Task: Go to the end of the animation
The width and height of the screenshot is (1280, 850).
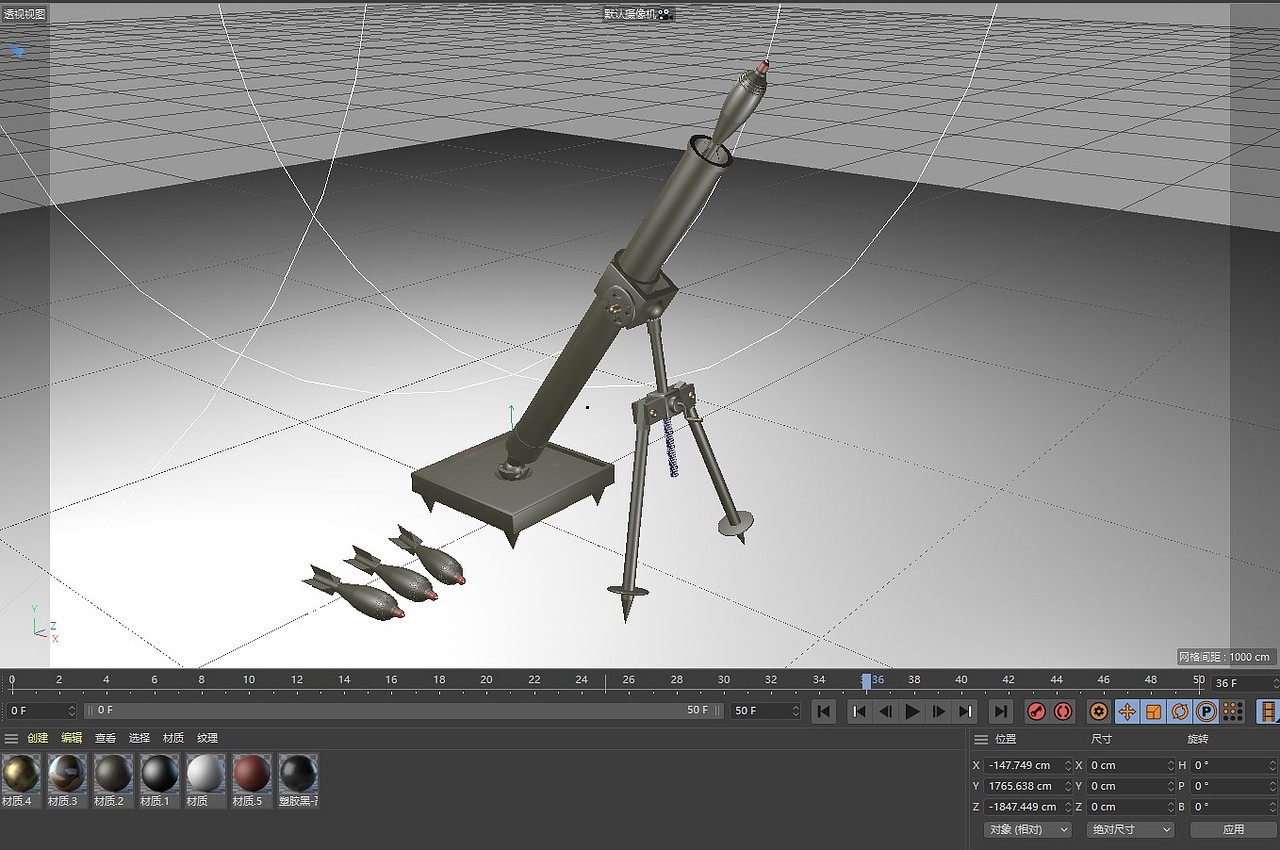Action: click(1000, 712)
